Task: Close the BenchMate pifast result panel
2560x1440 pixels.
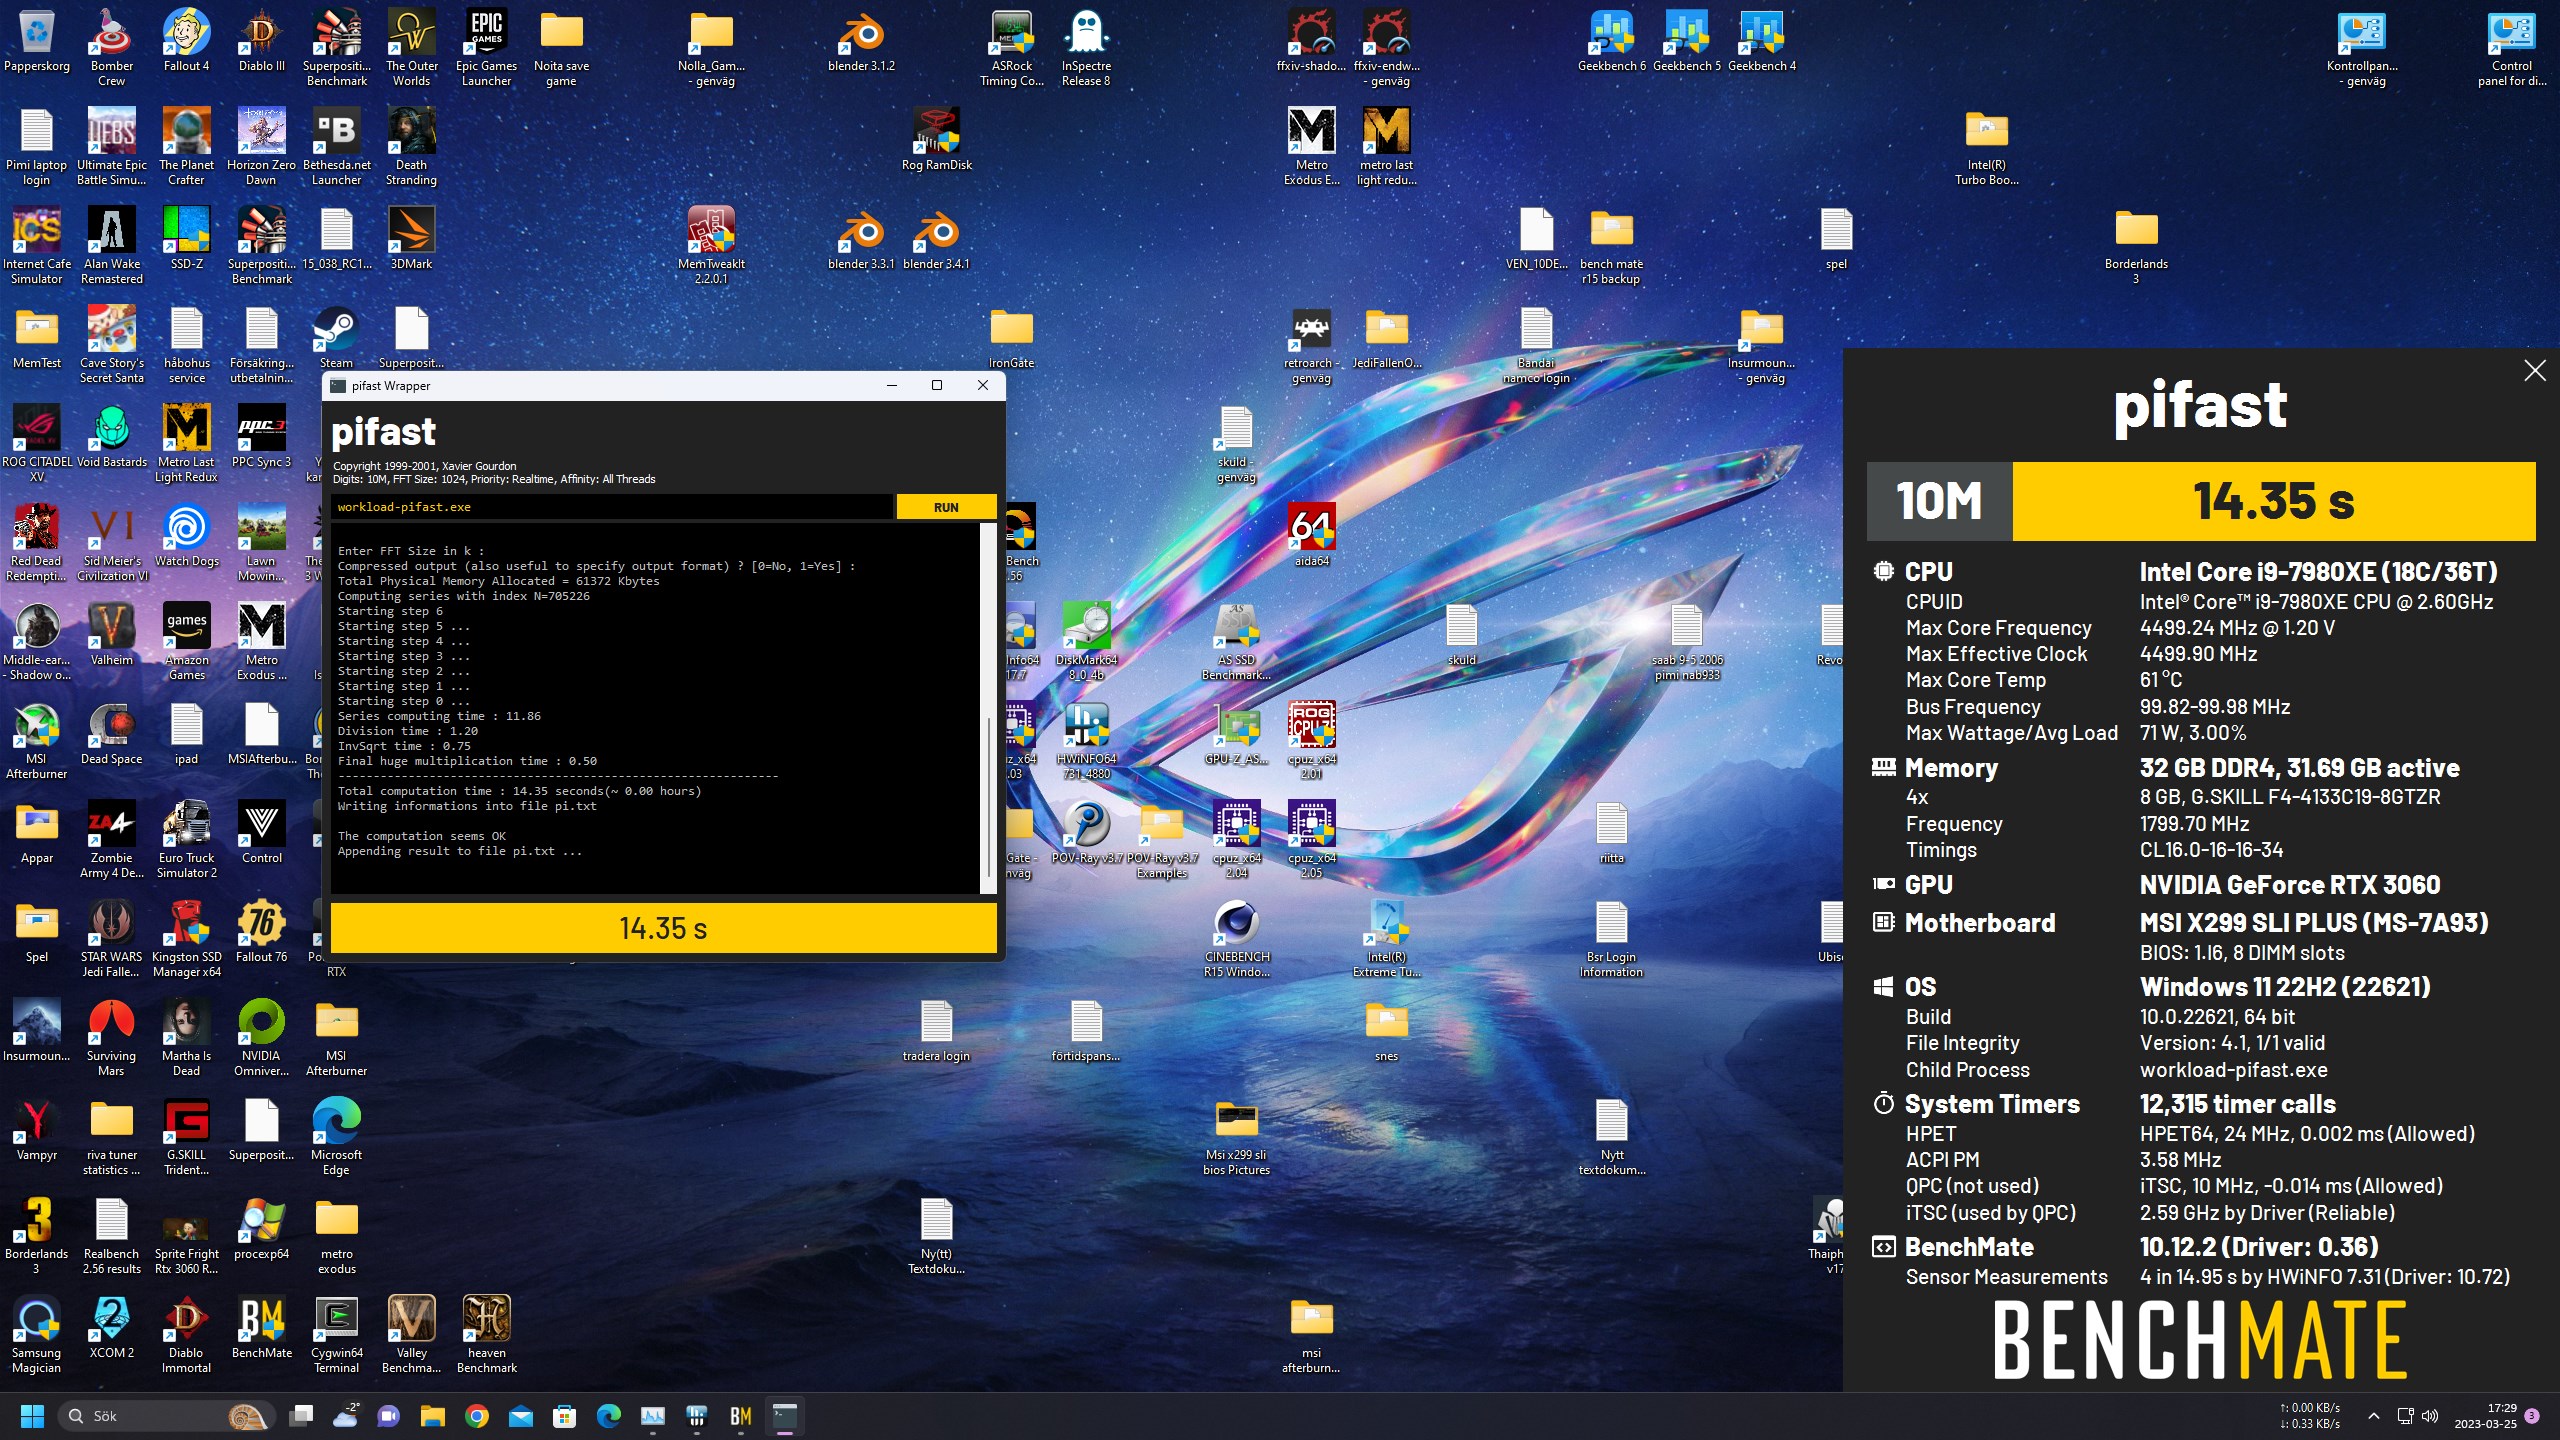Action: coord(2534,371)
